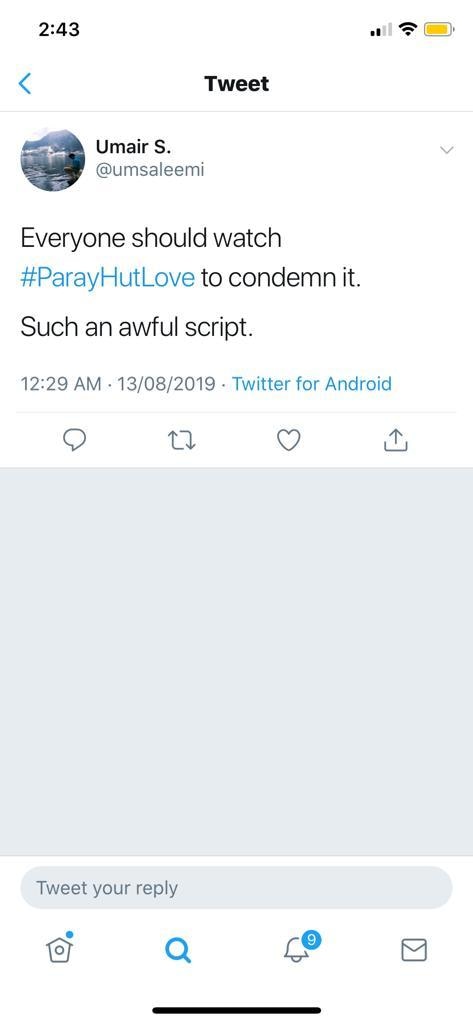The image size is (473, 1024).
Task: Tap the Tweet header title
Action: pyautogui.click(x=236, y=84)
